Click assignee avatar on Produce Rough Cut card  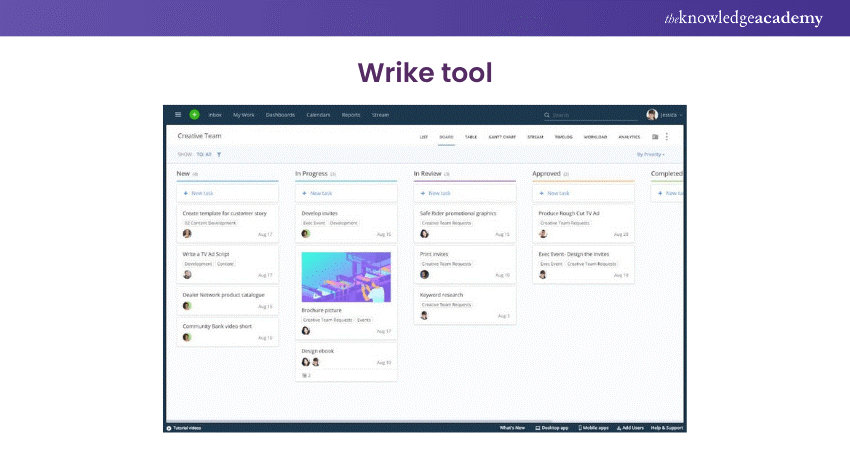coord(543,234)
